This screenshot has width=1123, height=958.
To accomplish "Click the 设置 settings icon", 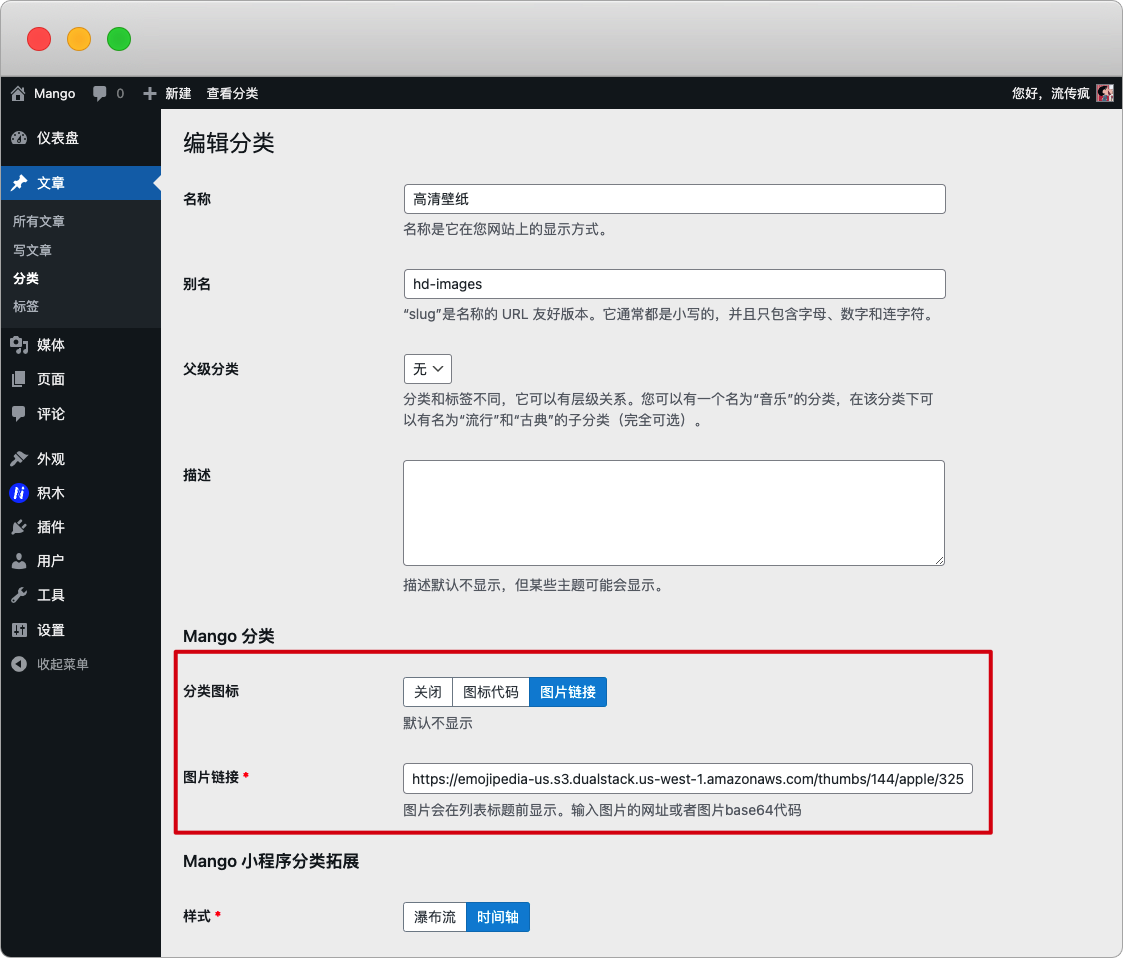I will 19,630.
